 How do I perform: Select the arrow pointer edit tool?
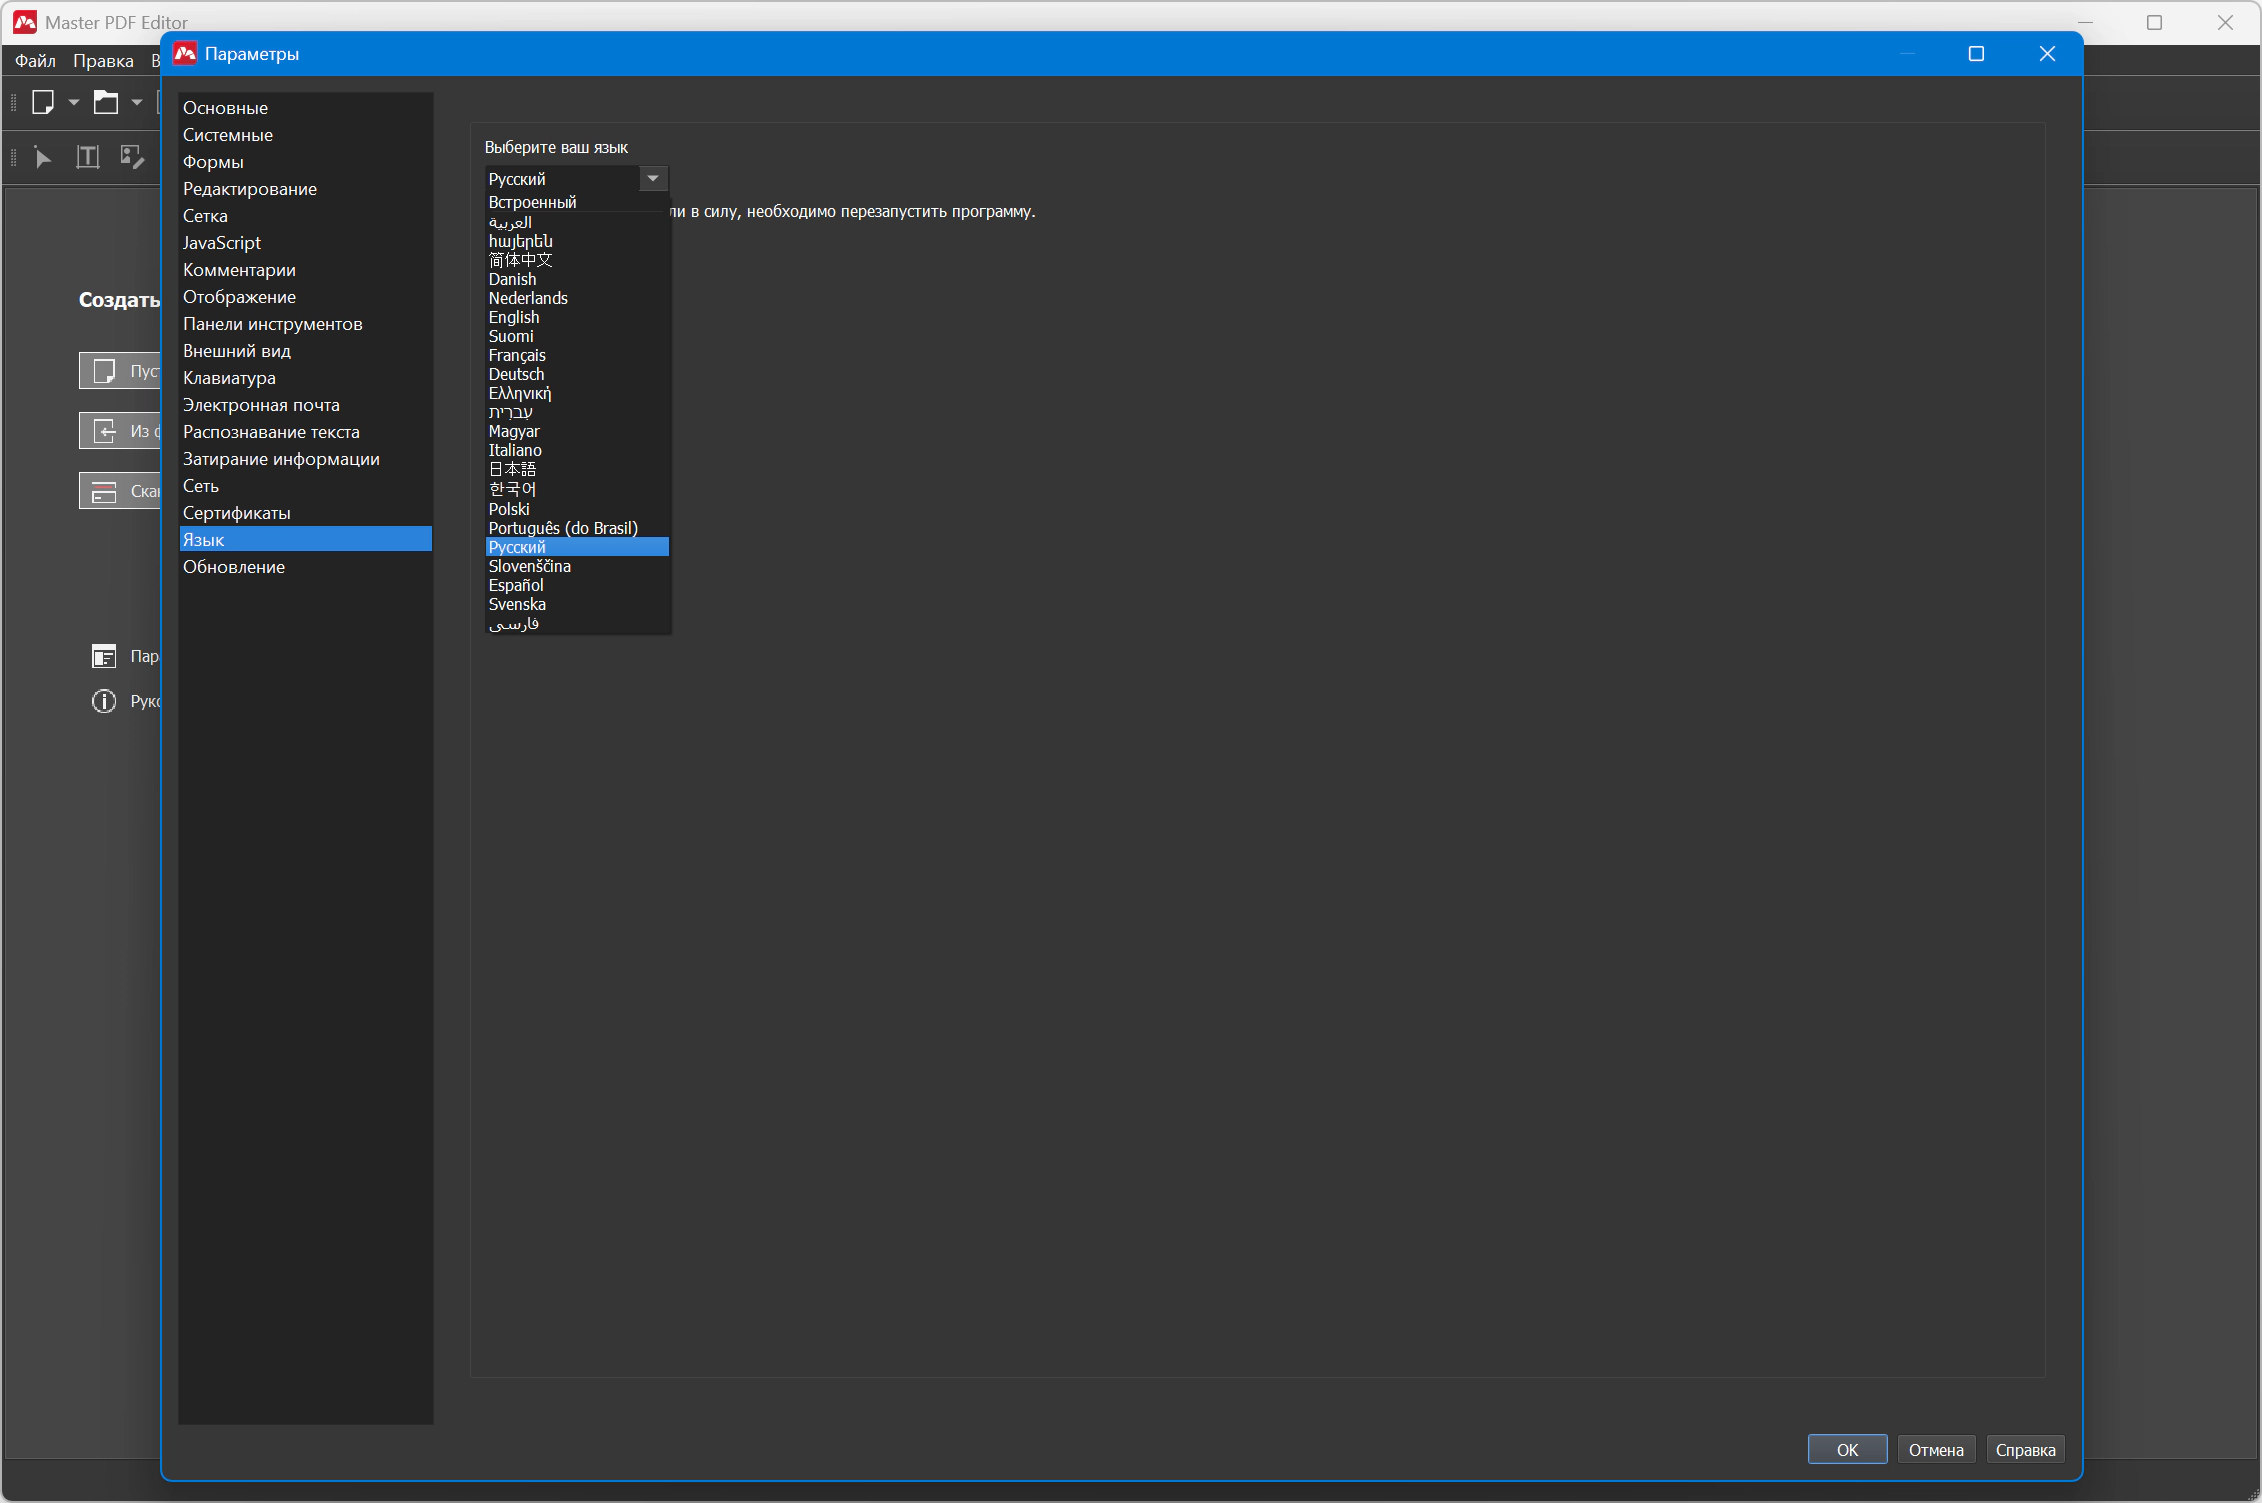coord(42,157)
